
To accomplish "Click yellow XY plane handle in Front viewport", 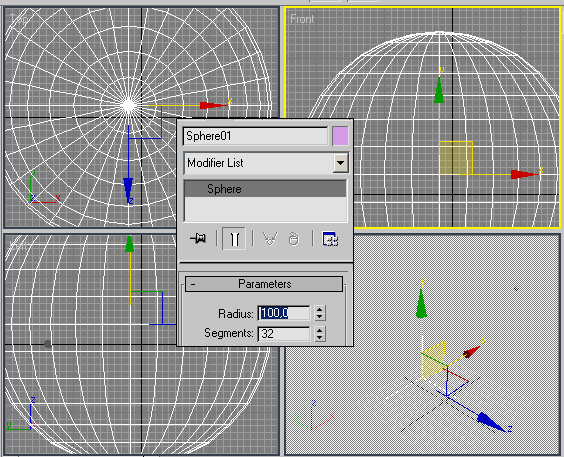I will [x=456, y=158].
